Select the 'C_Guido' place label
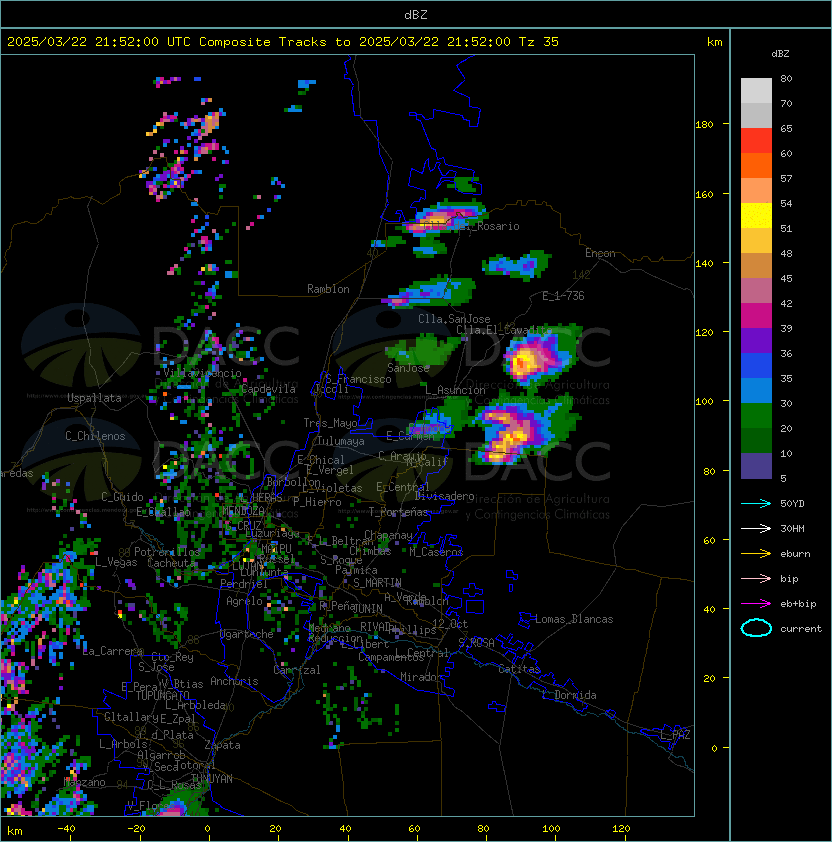Viewport: 832px width, 842px height. (x=122, y=497)
